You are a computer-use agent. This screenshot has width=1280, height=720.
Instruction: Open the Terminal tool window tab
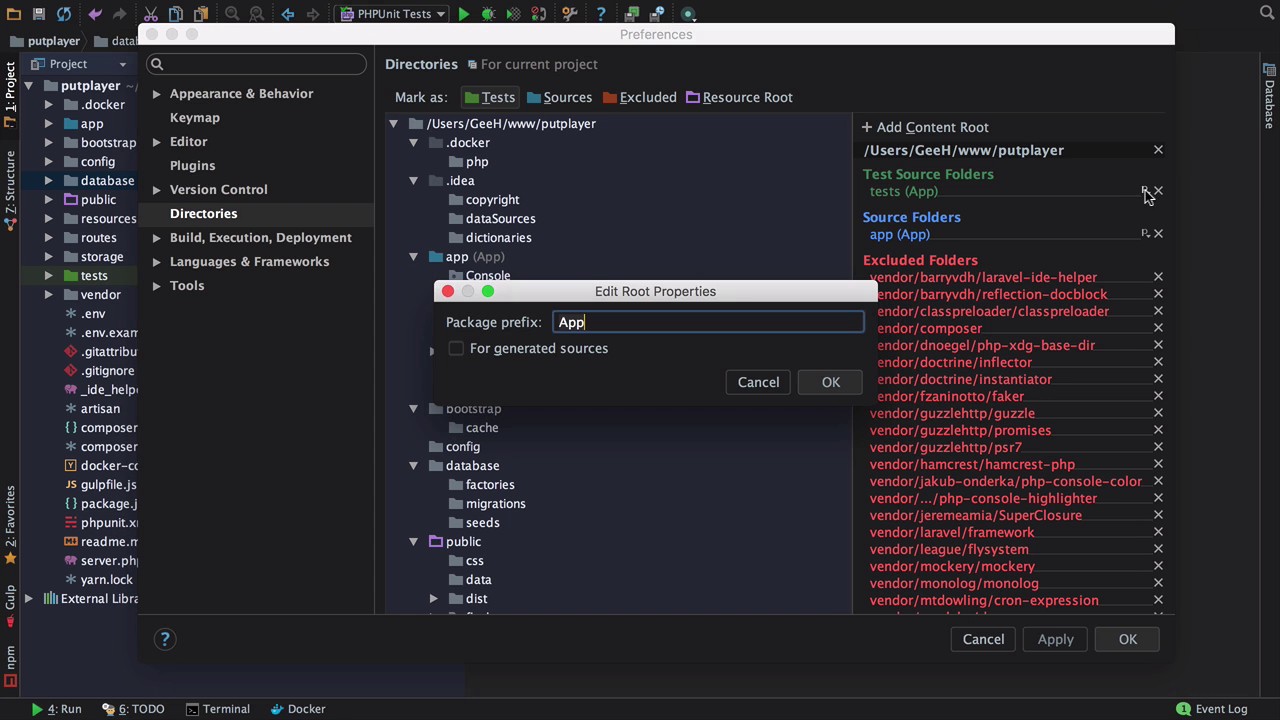pyautogui.click(x=217, y=709)
